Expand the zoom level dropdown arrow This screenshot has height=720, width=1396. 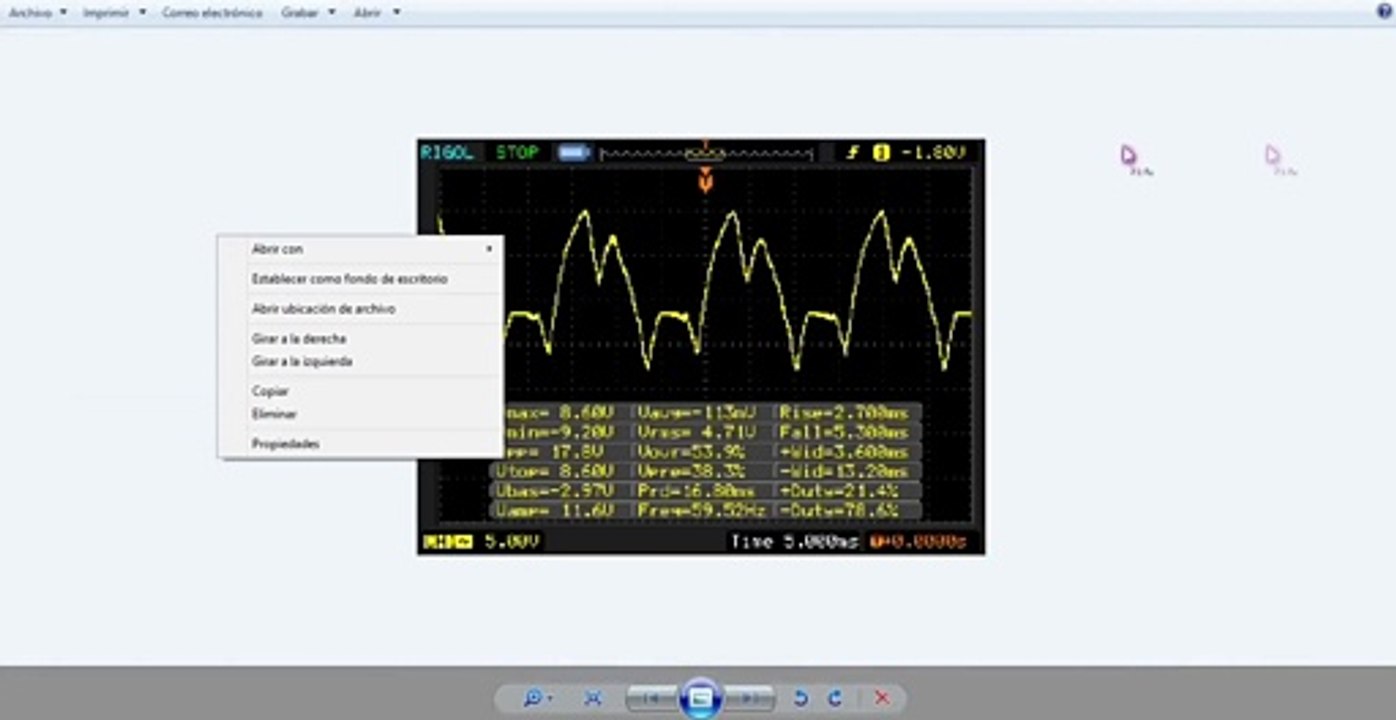(x=550, y=699)
